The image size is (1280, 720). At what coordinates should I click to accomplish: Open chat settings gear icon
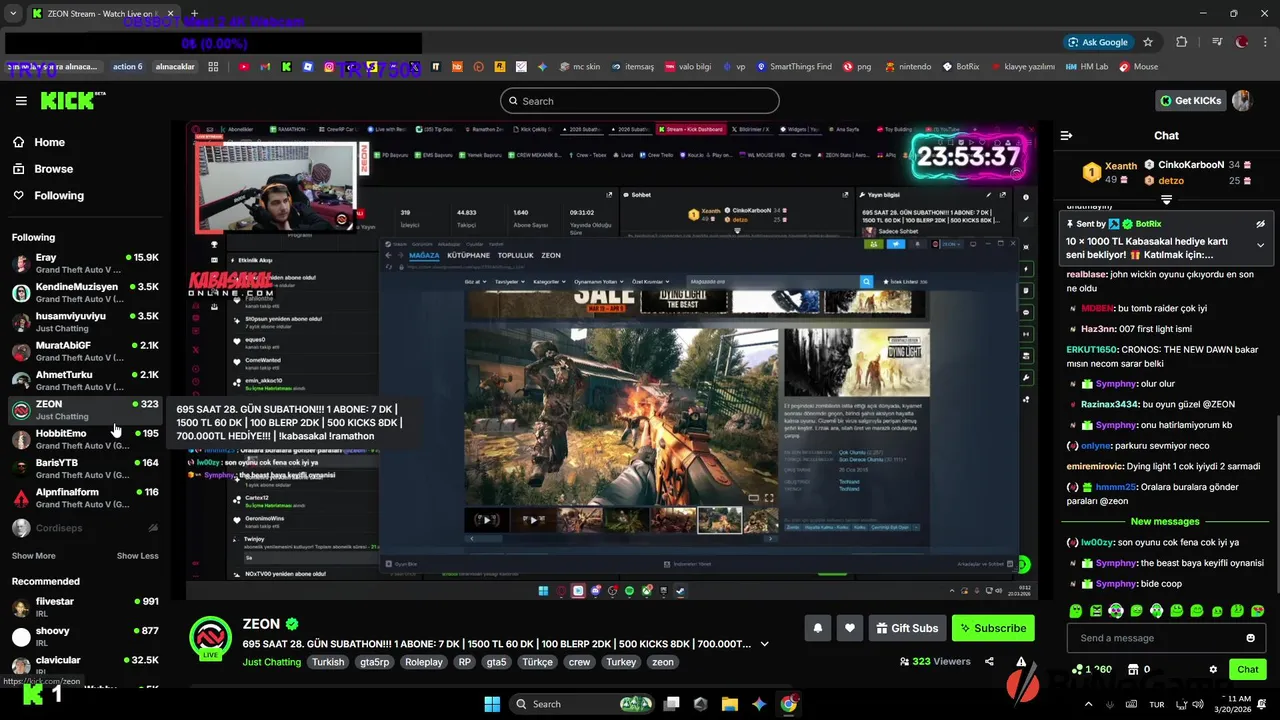[1213, 669]
